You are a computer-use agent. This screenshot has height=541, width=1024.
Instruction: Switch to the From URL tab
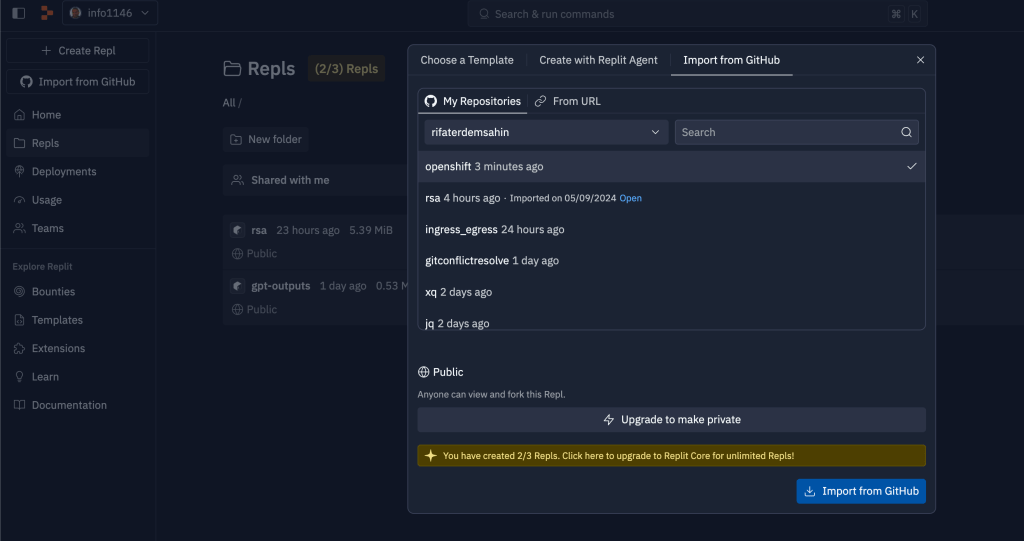(x=568, y=101)
